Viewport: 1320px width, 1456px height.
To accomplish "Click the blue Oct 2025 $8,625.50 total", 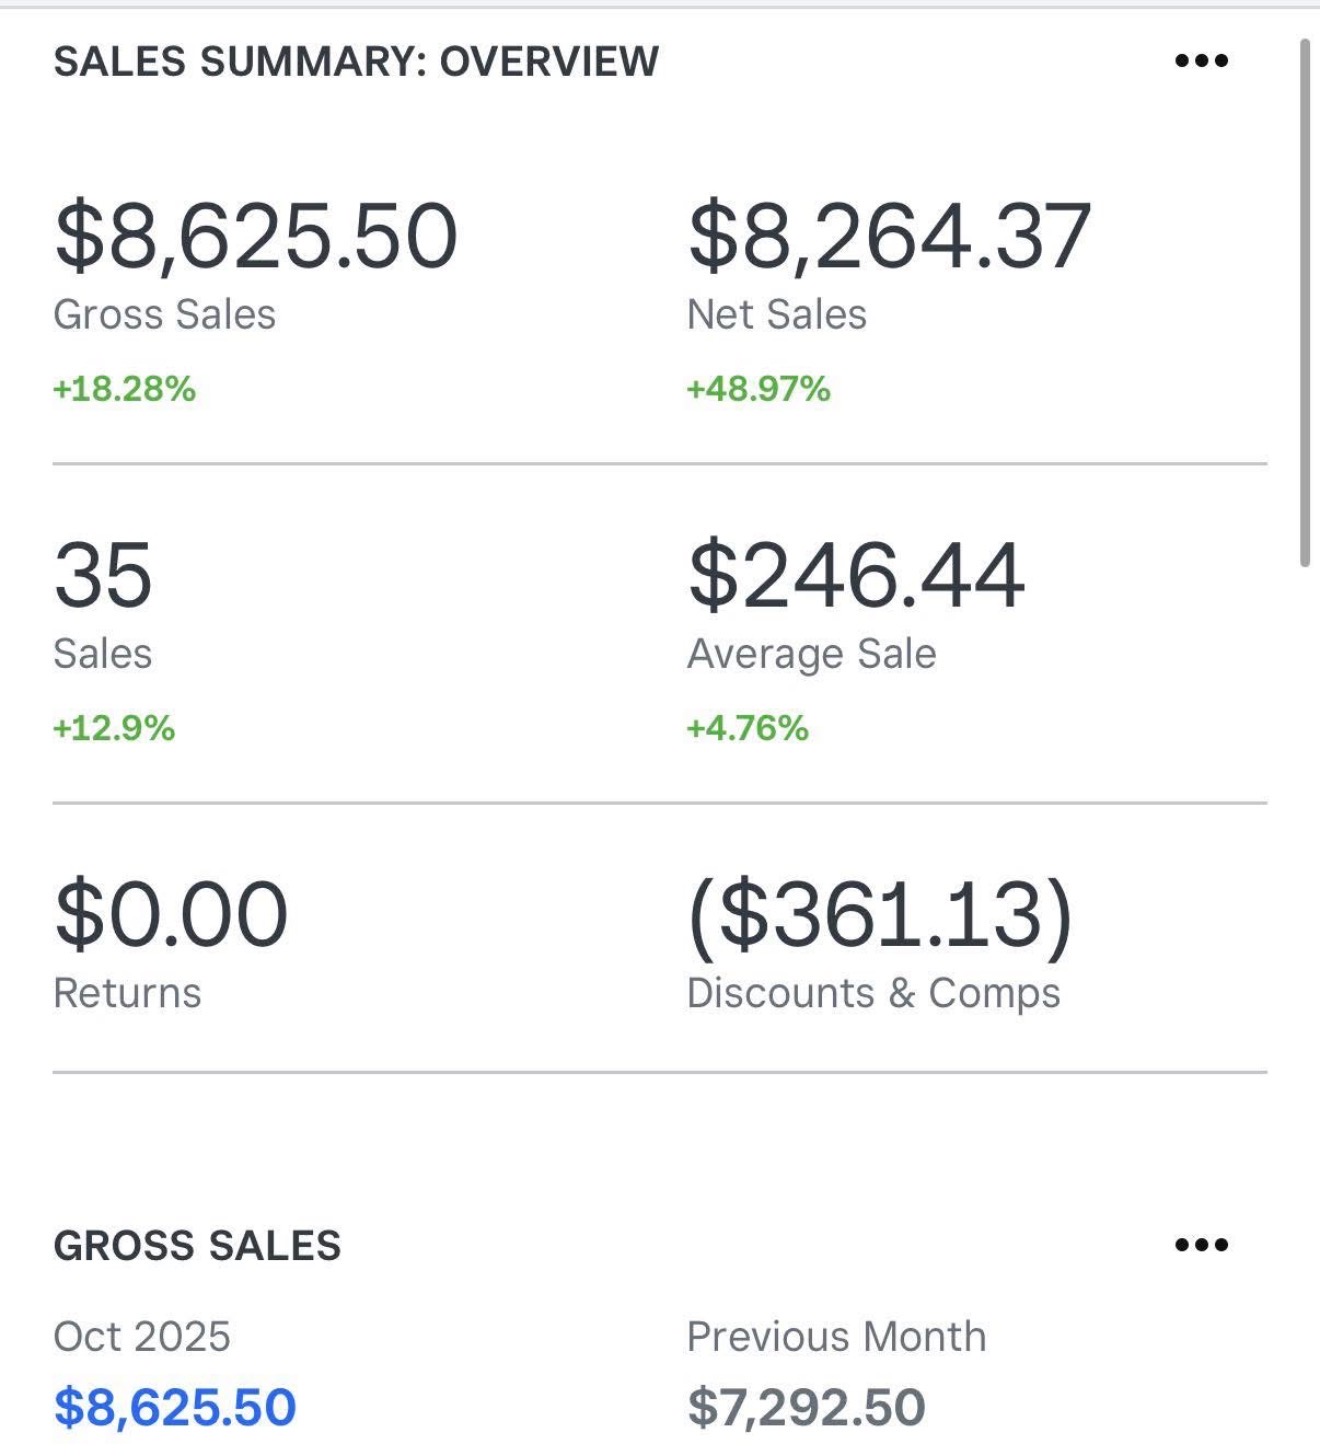I will (175, 1407).
